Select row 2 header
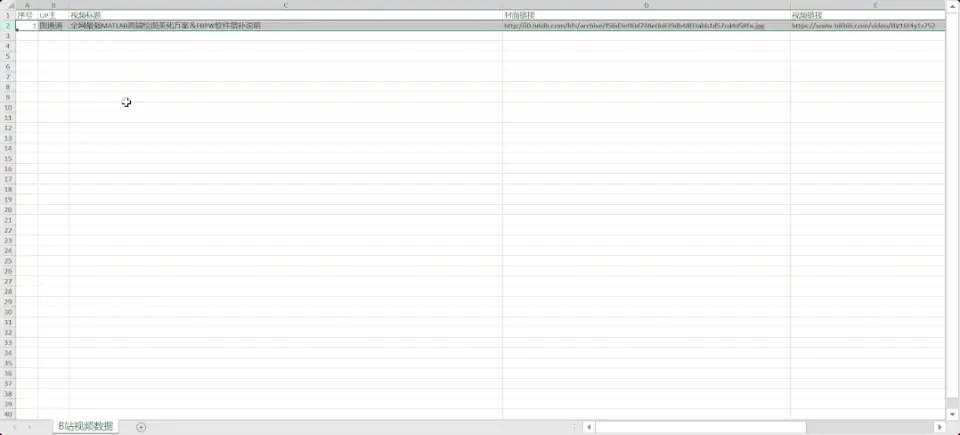 pos(8,25)
